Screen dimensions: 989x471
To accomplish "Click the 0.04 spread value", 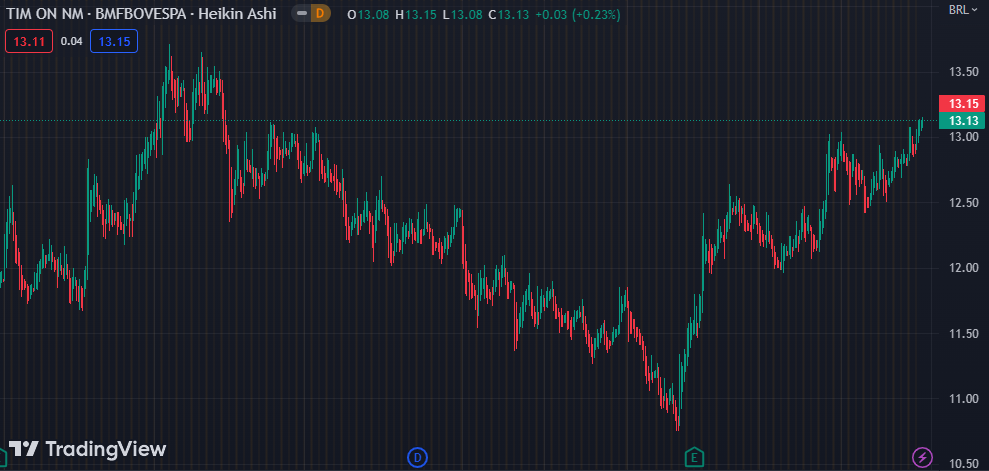I will [71, 42].
